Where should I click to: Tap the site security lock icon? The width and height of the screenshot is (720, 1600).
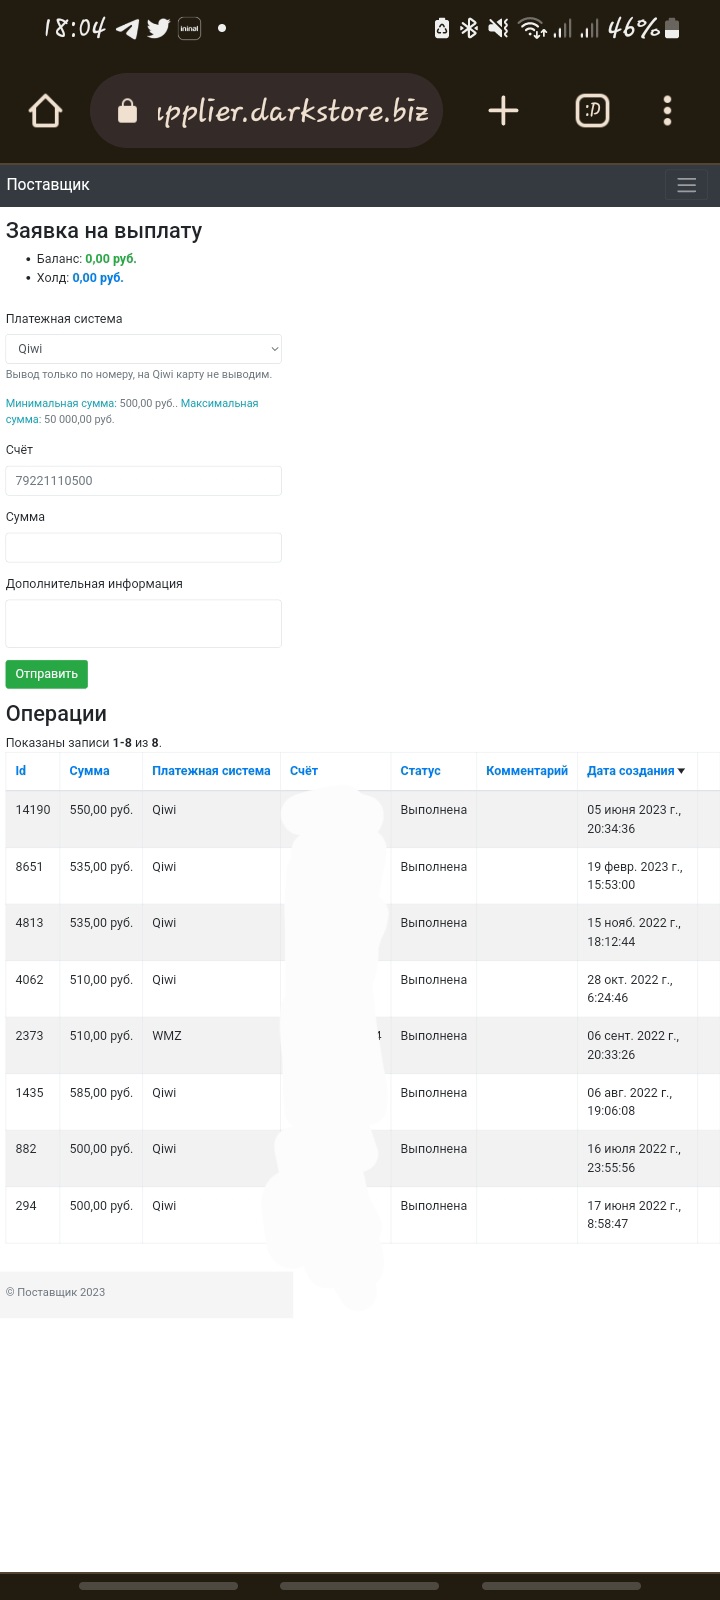[x=127, y=111]
